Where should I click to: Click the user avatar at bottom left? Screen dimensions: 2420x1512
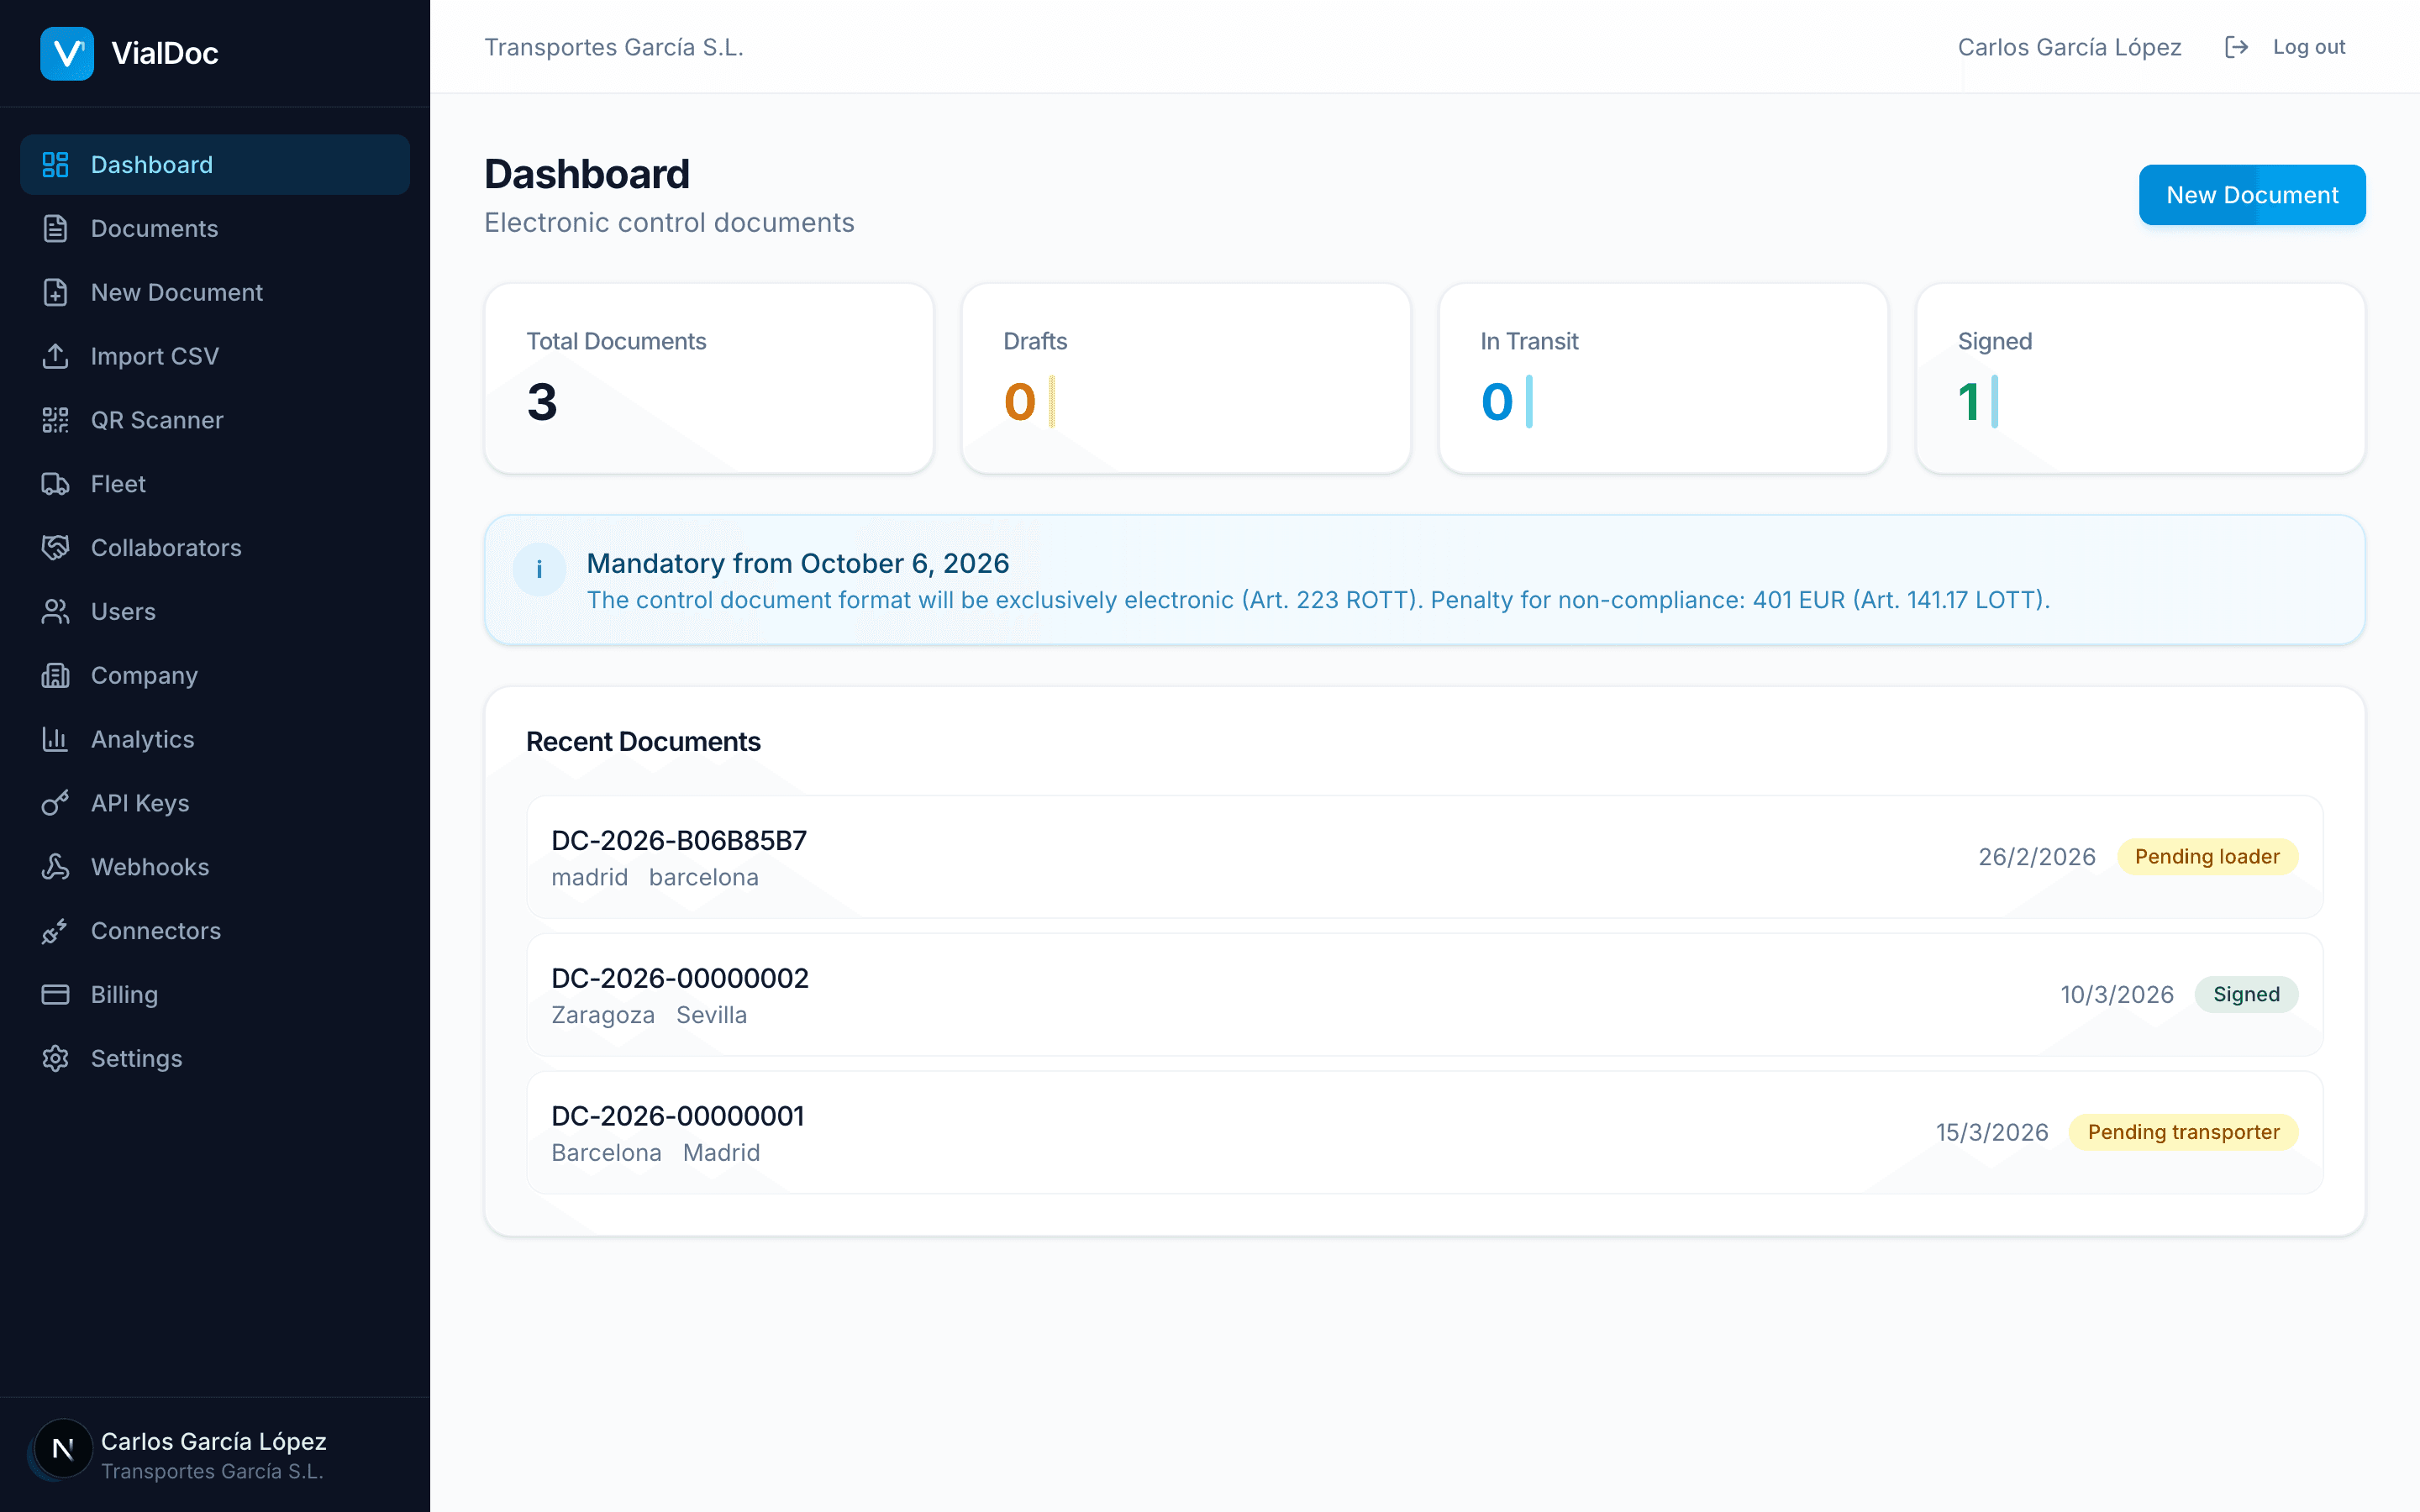click(x=62, y=1449)
